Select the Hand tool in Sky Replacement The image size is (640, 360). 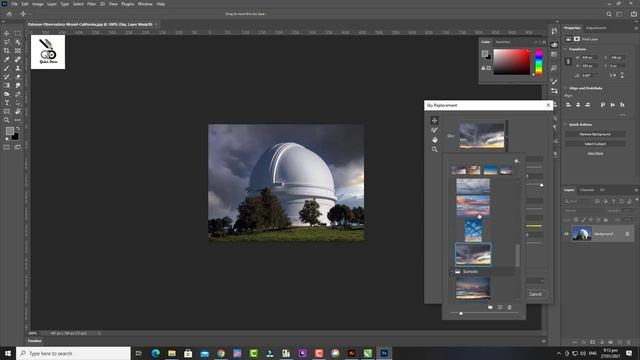point(434,140)
